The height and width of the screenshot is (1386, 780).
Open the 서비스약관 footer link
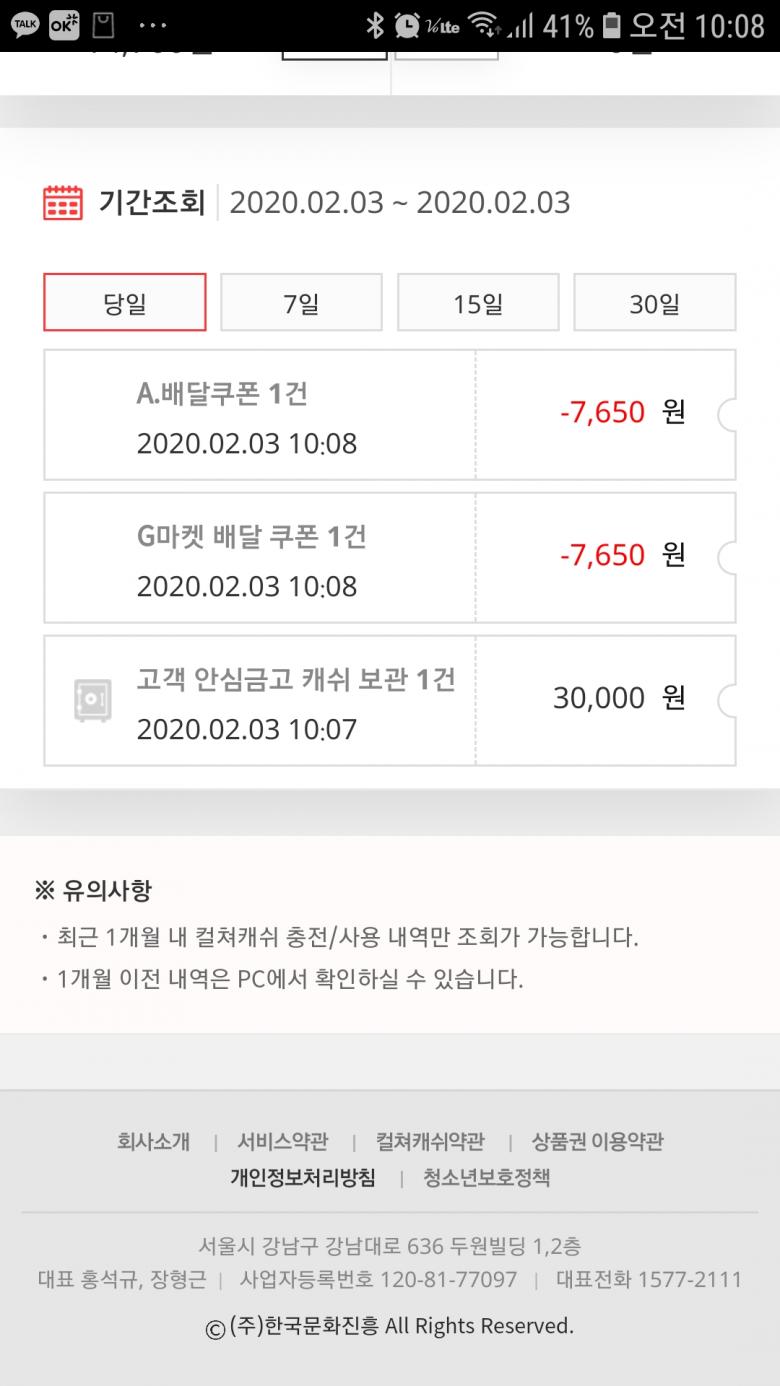[x=282, y=1142]
